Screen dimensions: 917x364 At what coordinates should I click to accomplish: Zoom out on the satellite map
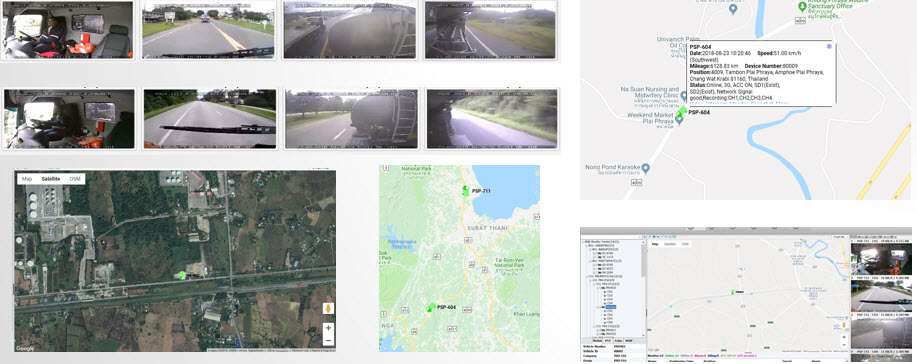[x=329, y=340]
